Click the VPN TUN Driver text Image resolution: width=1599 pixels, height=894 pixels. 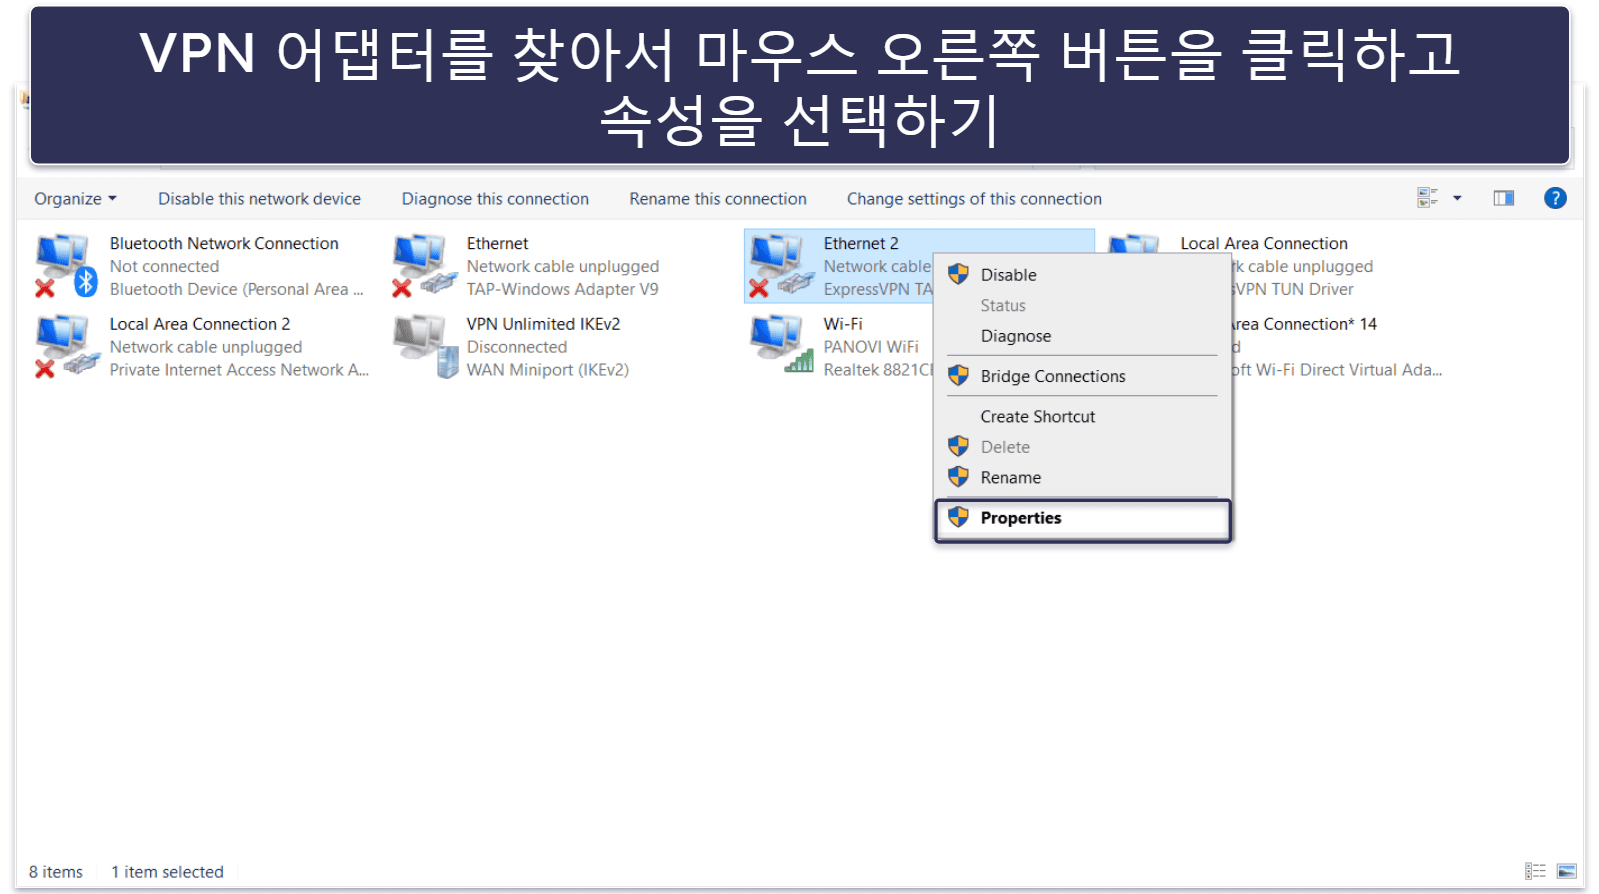coord(1294,289)
